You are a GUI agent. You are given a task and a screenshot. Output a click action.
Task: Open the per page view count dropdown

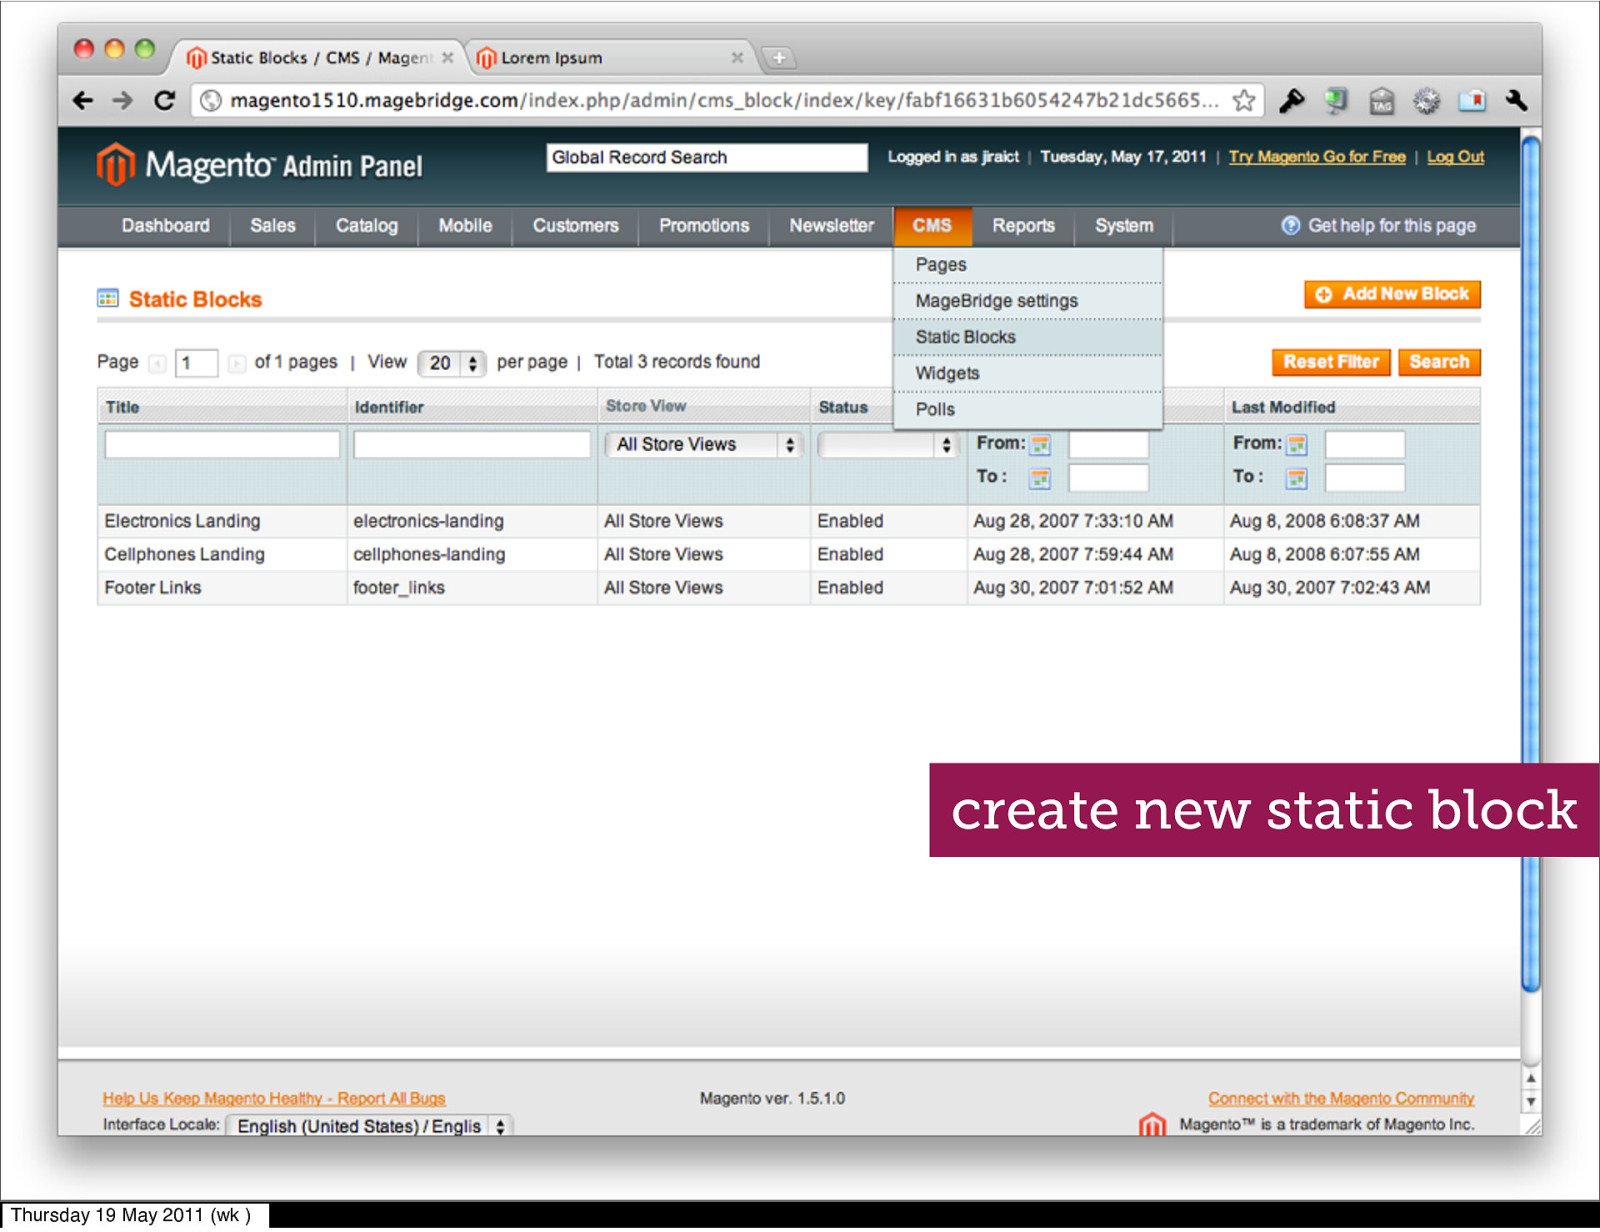click(451, 363)
